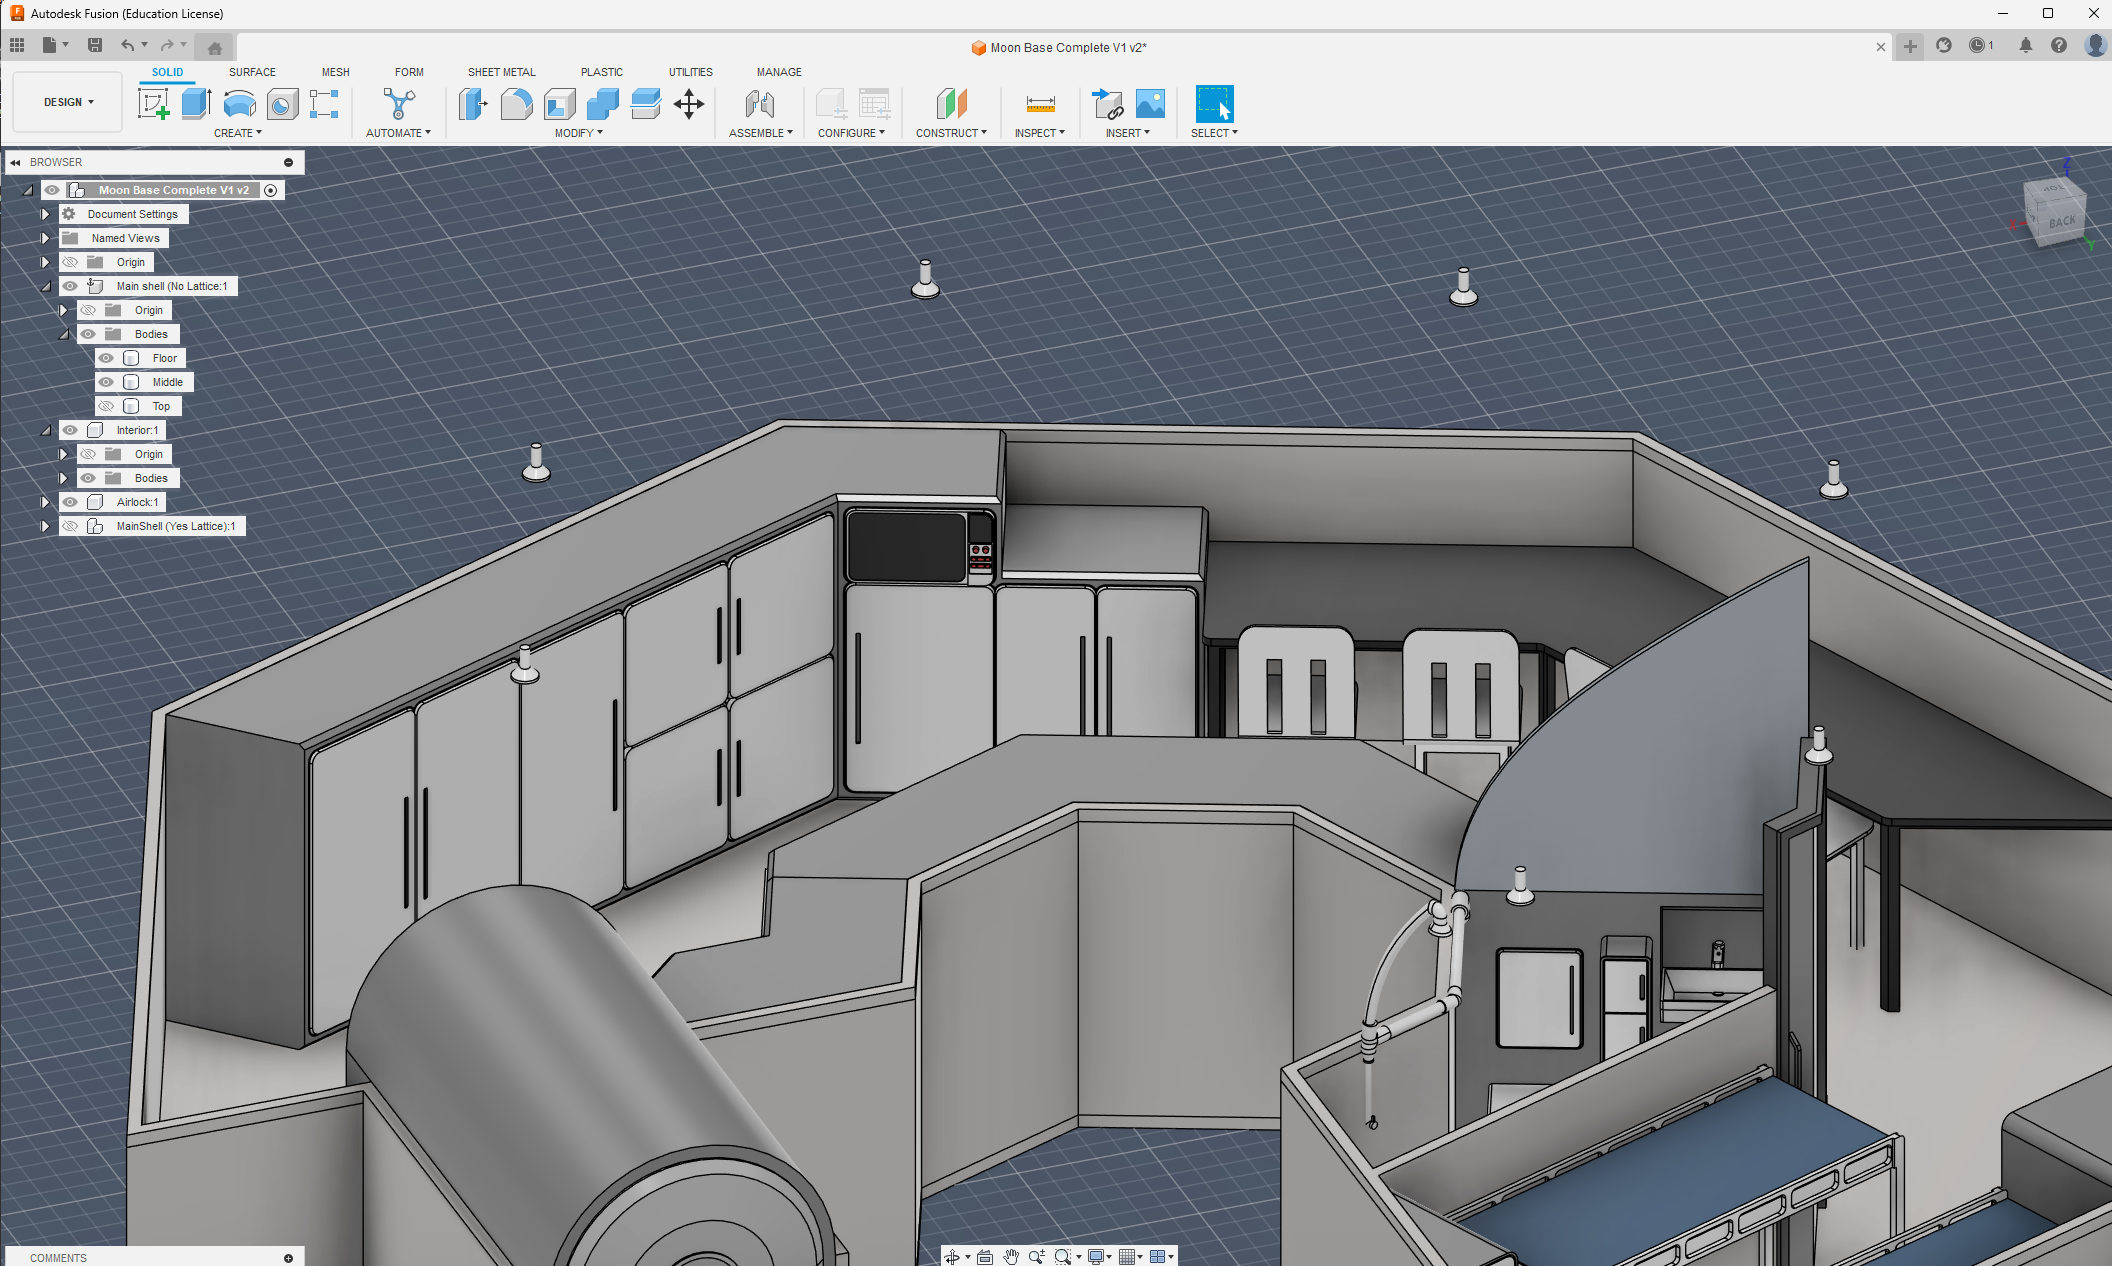Click the BACK face of ViewCube

pos(2061,221)
